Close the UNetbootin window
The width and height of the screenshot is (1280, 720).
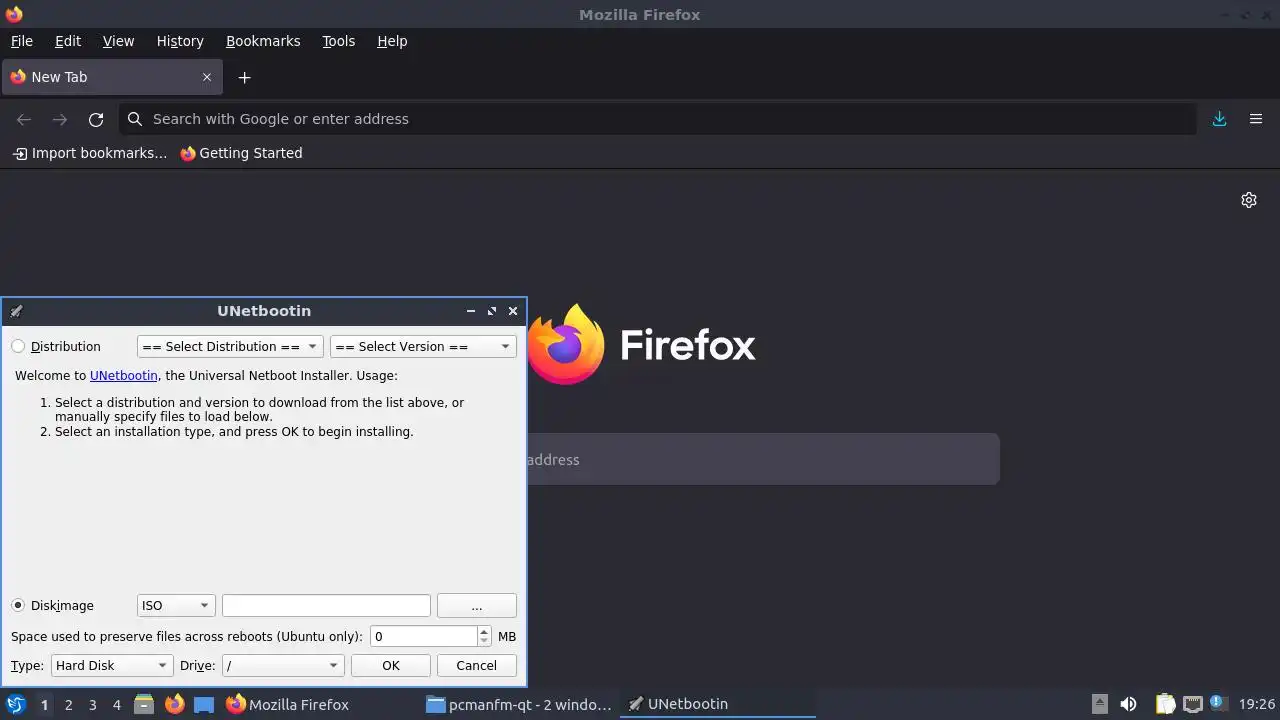click(513, 311)
